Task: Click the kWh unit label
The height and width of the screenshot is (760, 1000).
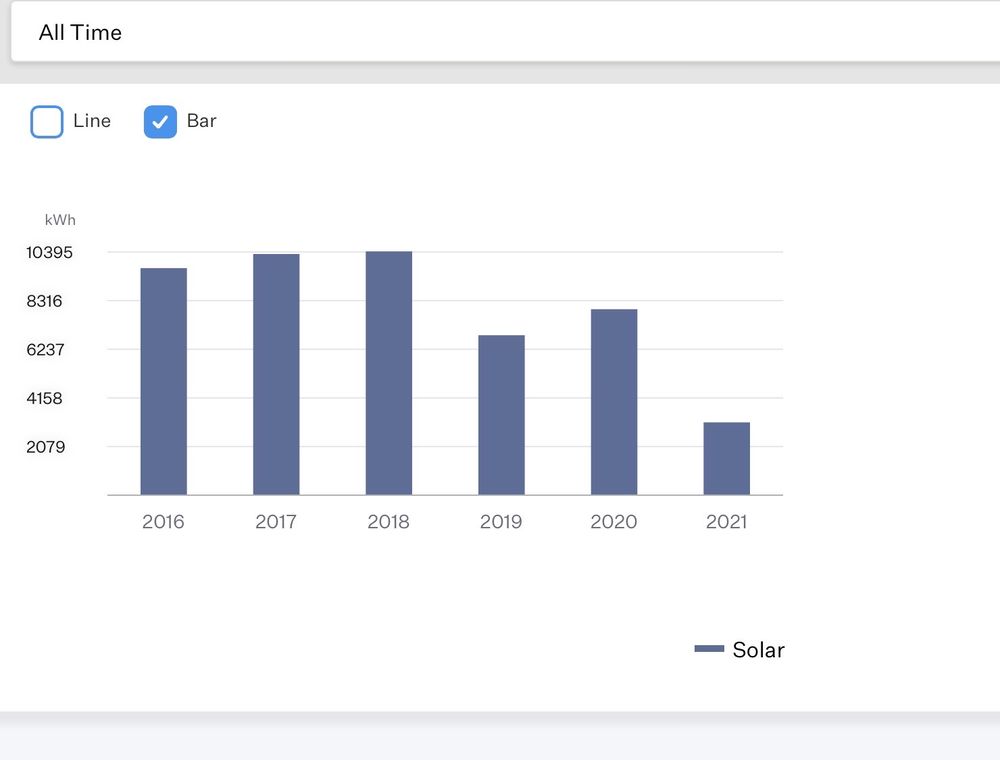Action: tap(60, 220)
